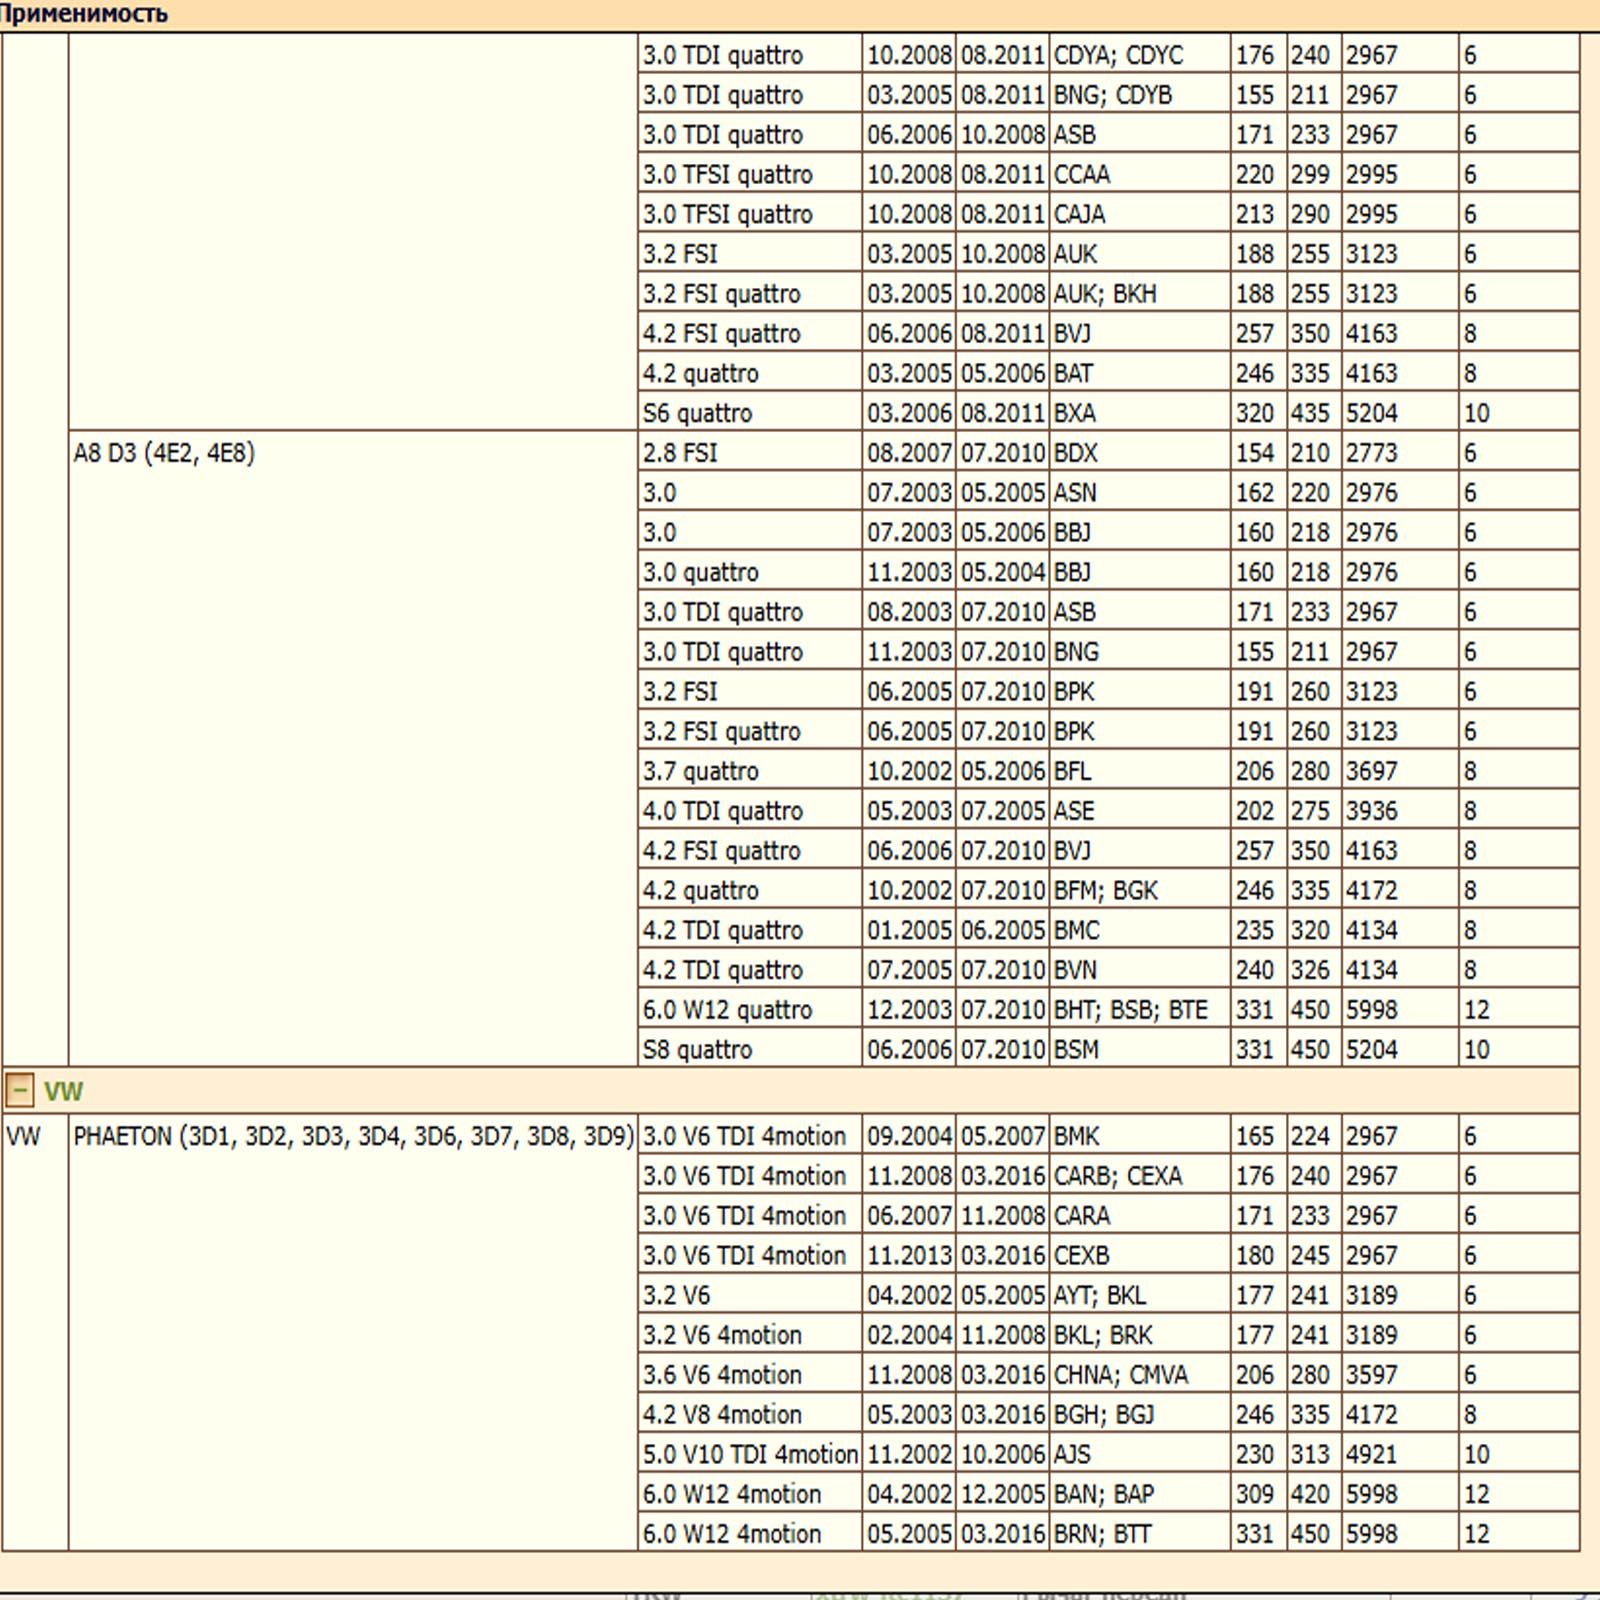Image resolution: width=1600 pixels, height=1600 pixels.
Task: Select the S6 quattro engine row
Action: (x=1109, y=412)
